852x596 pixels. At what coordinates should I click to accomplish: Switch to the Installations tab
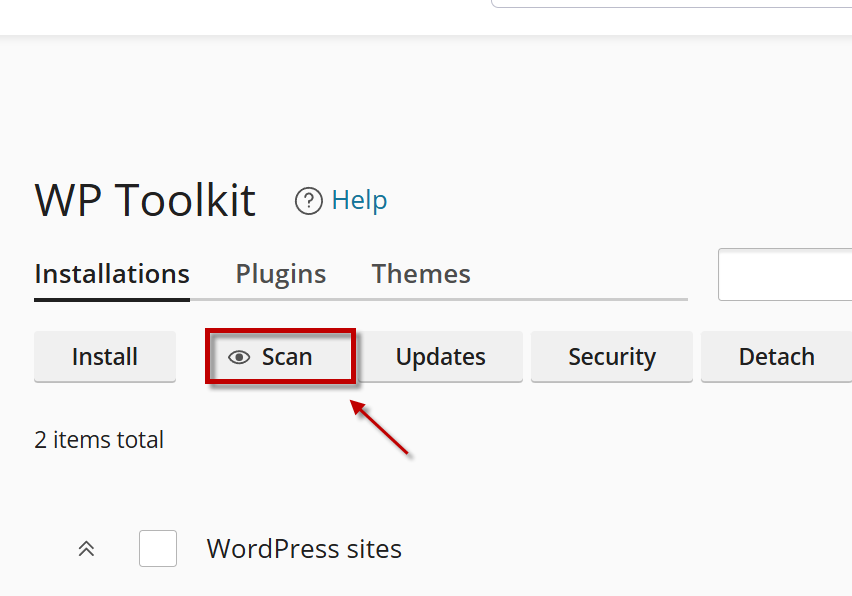pyautogui.click(x=112, y=274)
